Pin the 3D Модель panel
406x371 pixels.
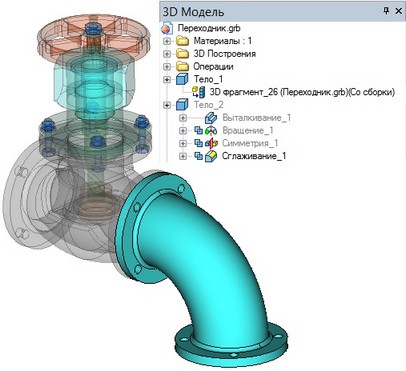tap(386, 11)
